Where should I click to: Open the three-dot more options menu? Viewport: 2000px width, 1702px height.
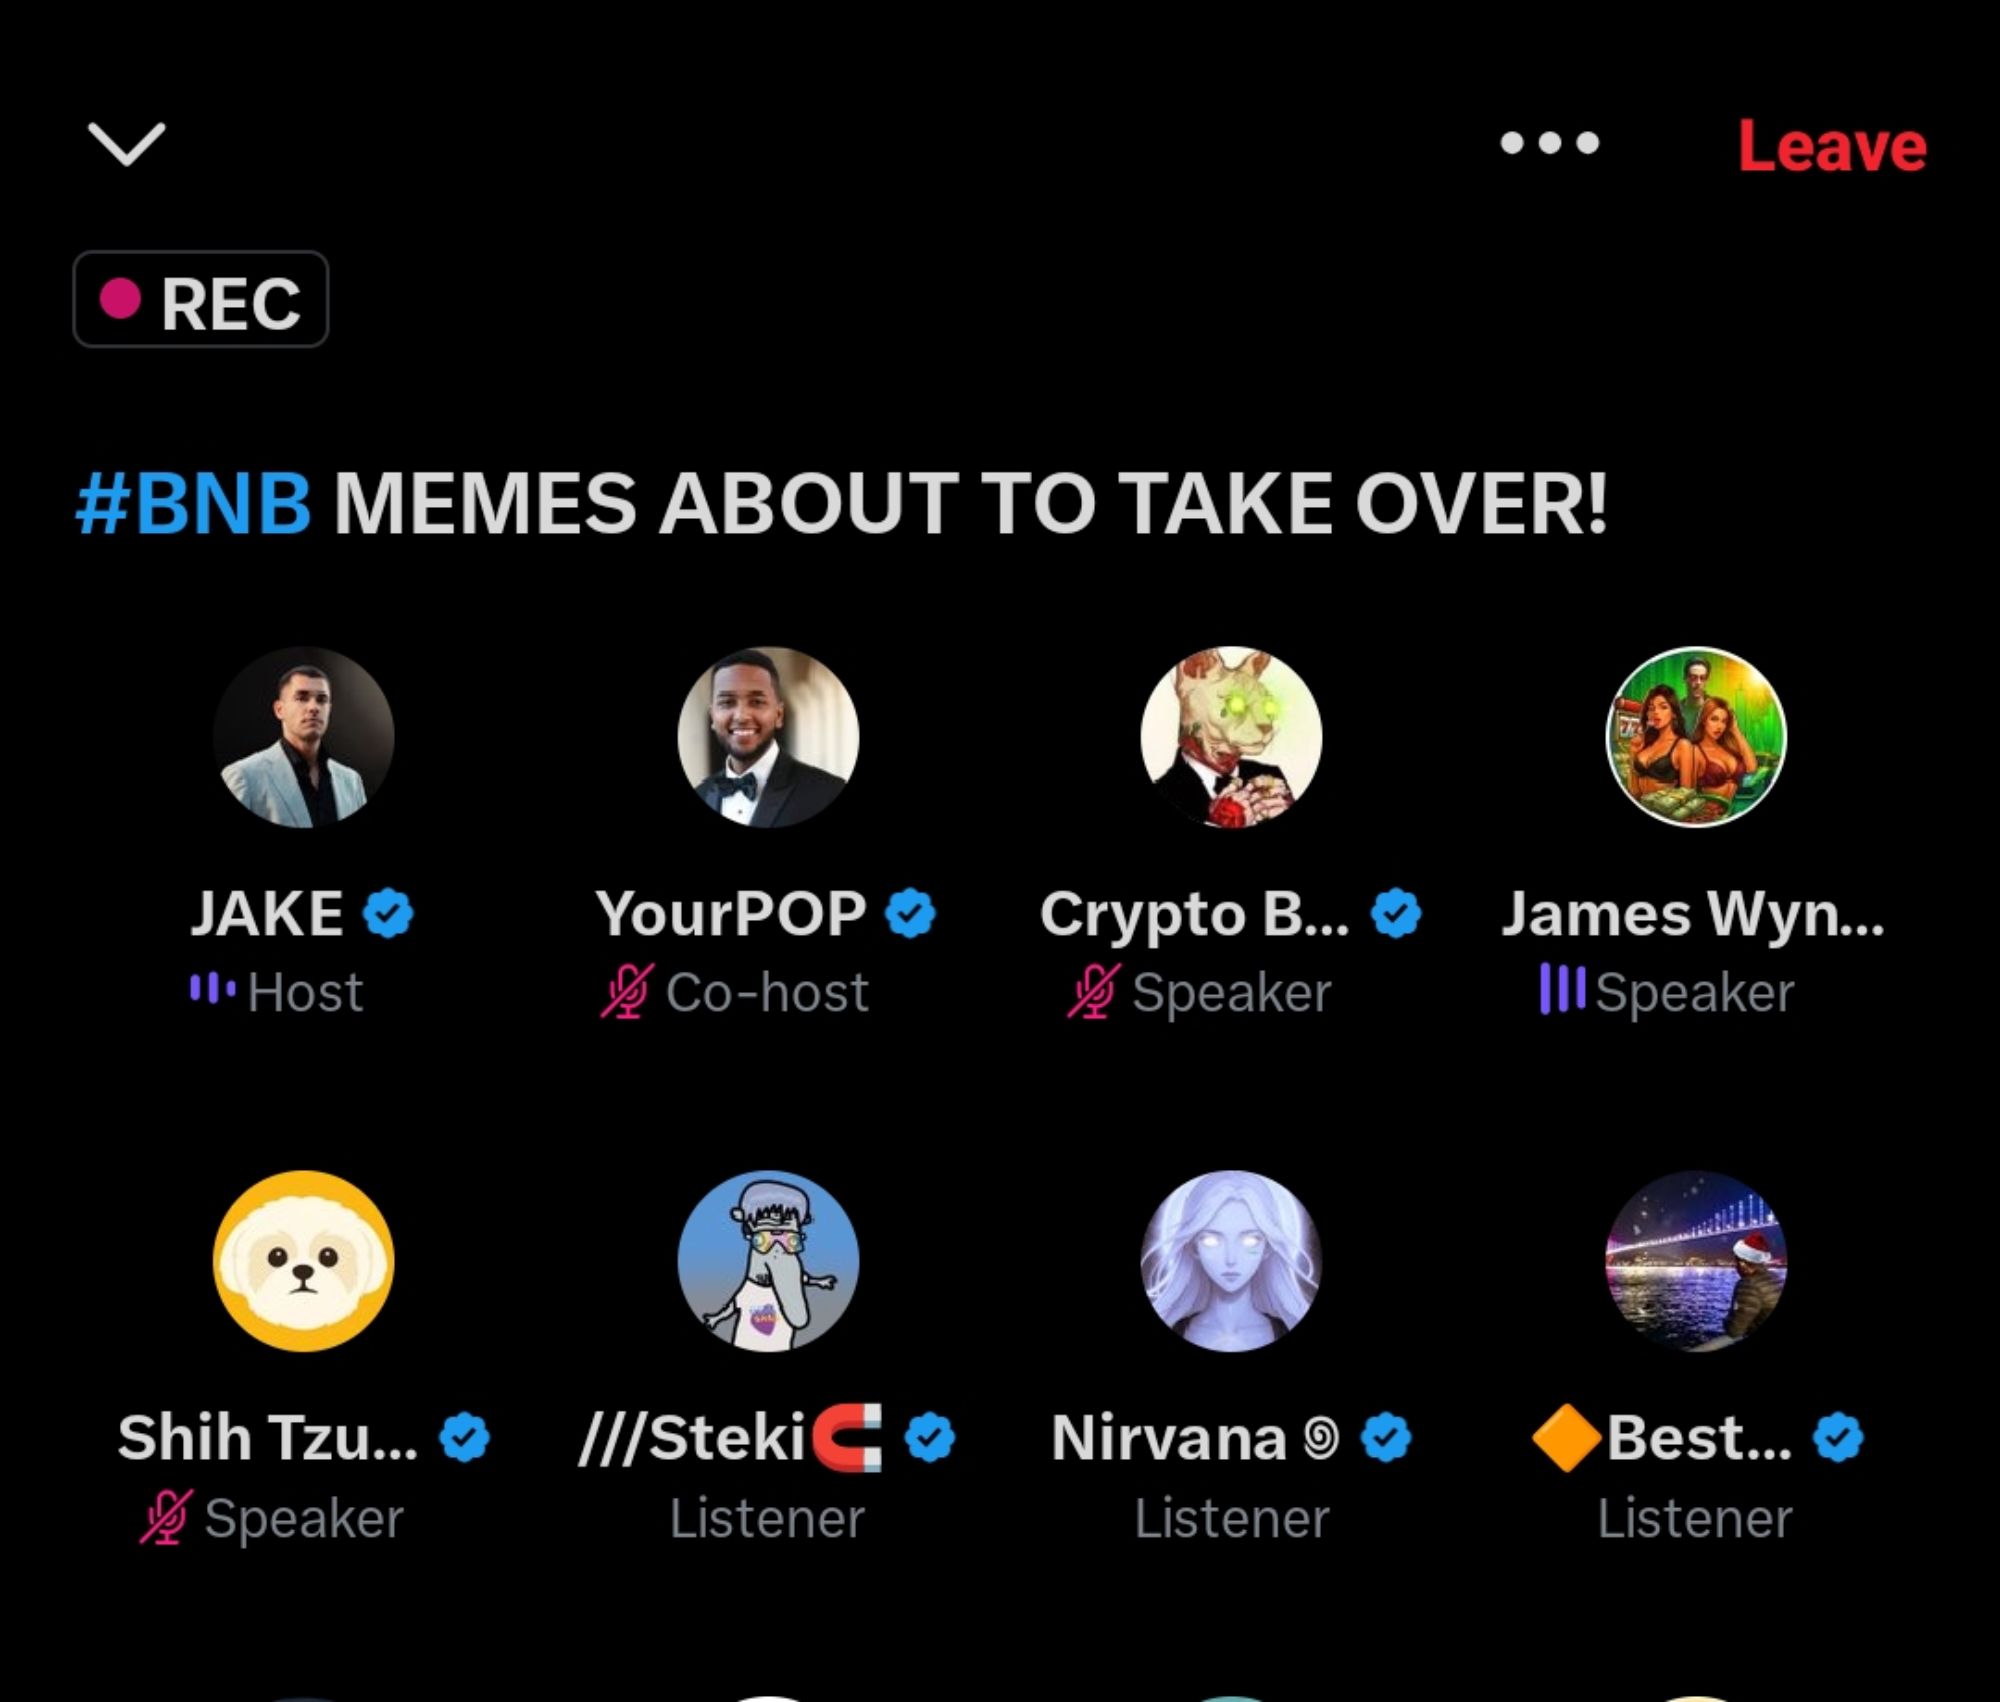coord(1549,143)
